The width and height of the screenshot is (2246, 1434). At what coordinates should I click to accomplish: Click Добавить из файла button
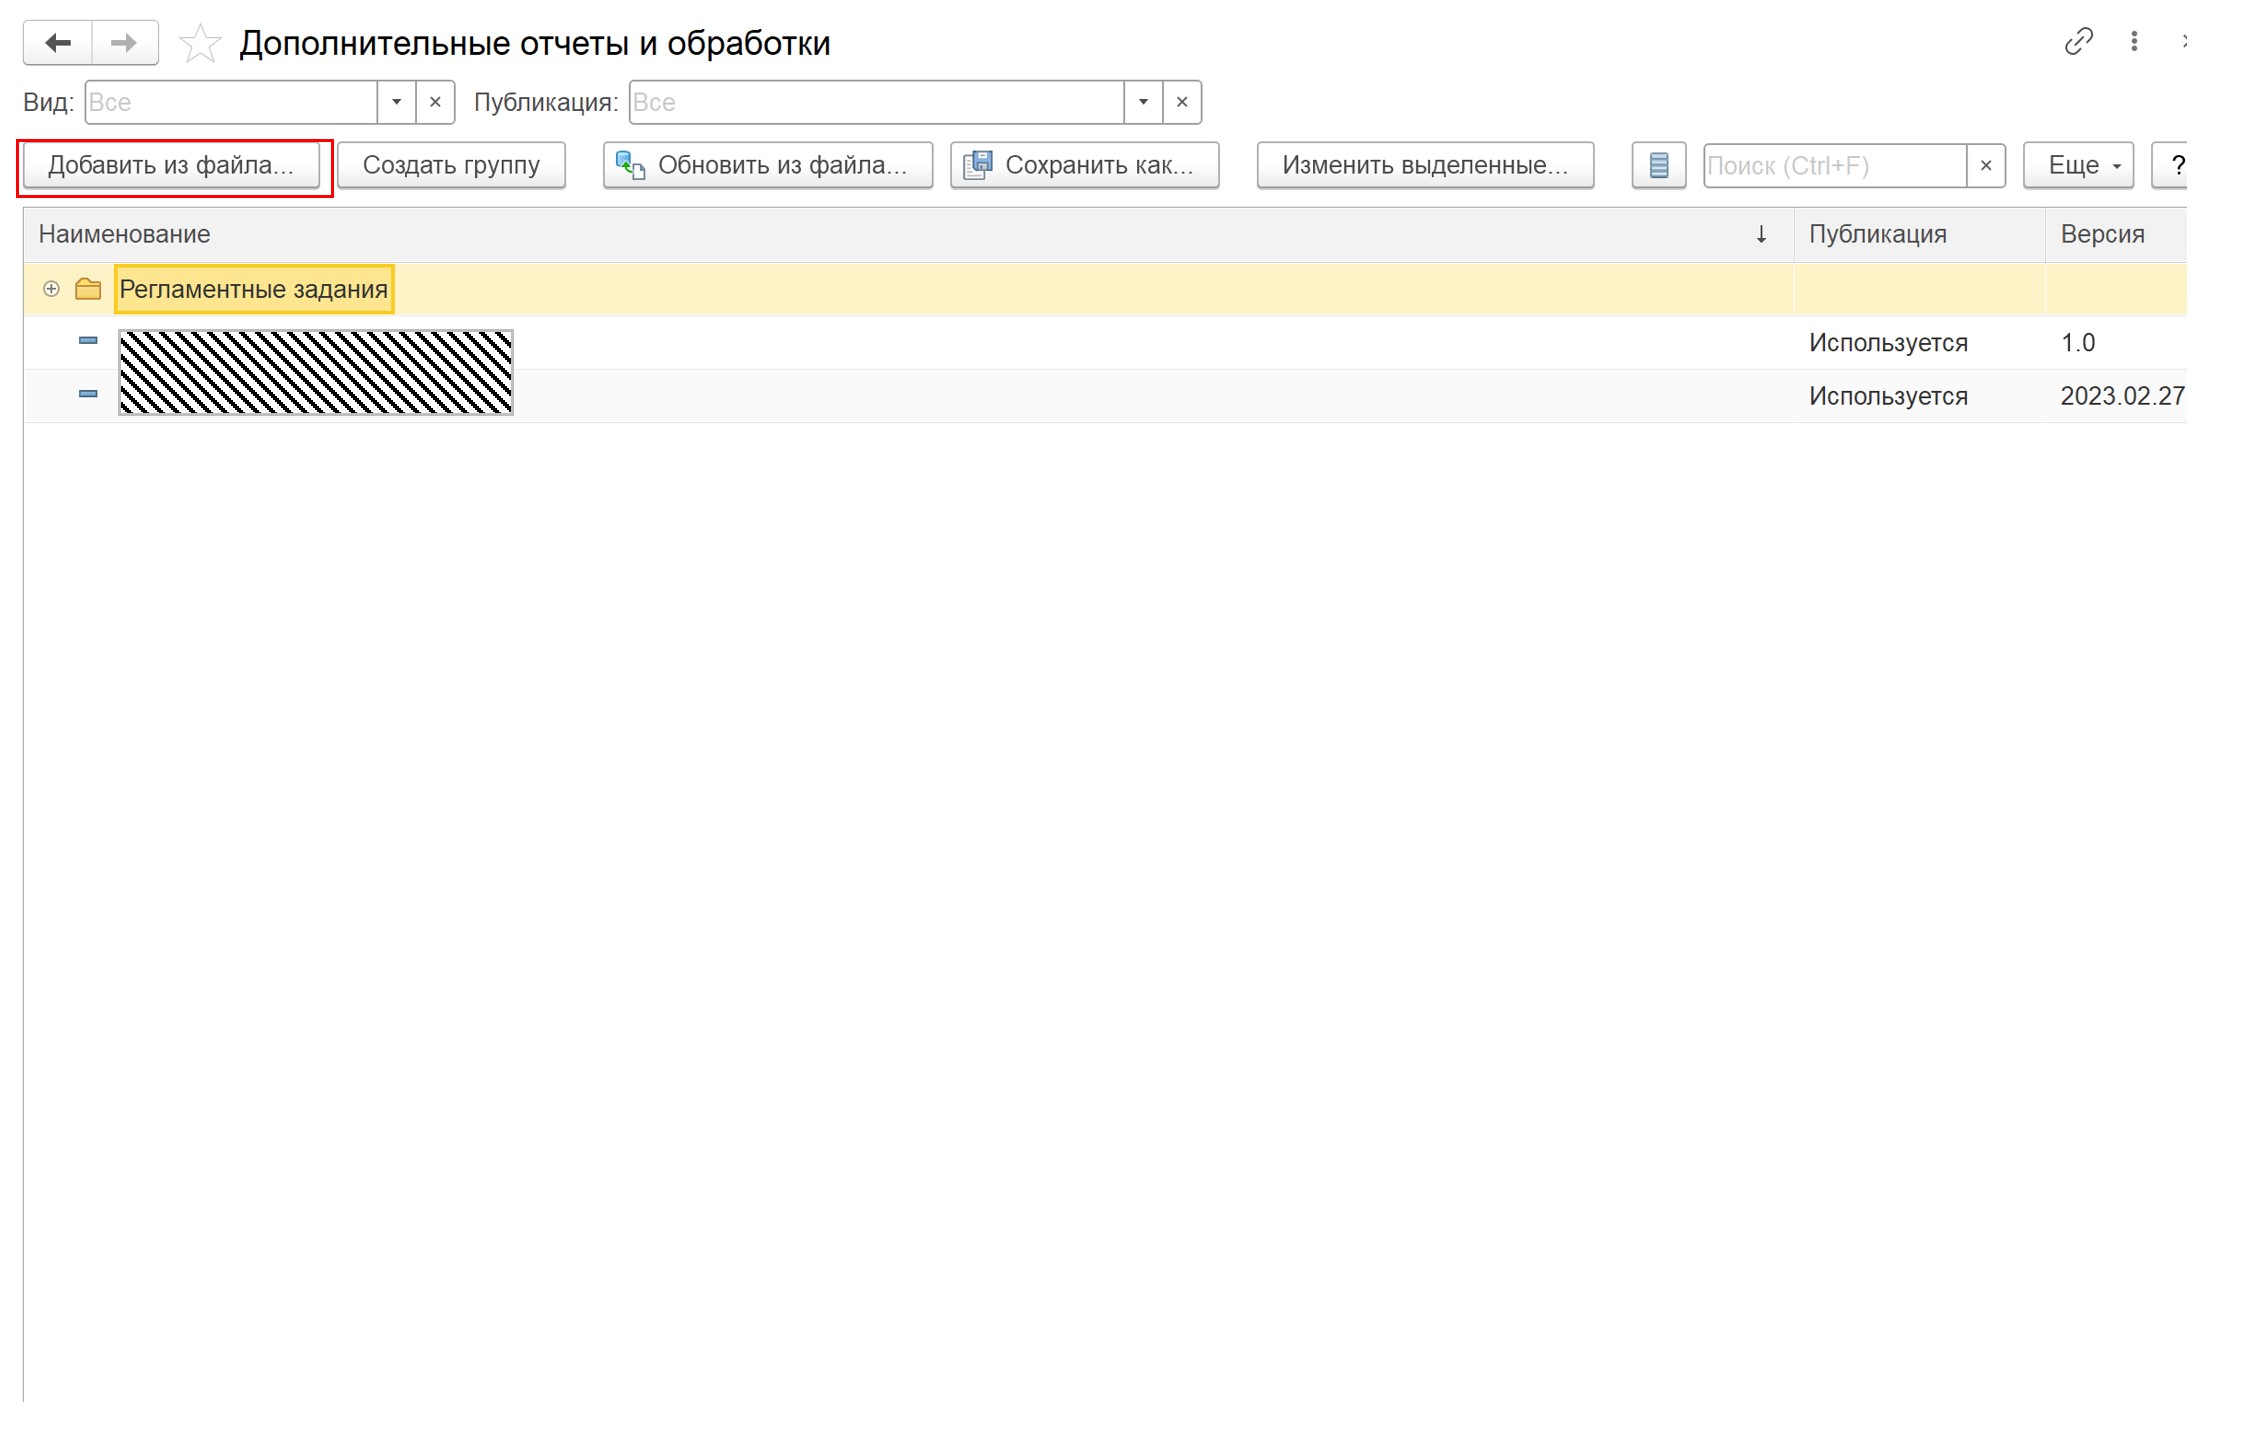coord(171,165)
